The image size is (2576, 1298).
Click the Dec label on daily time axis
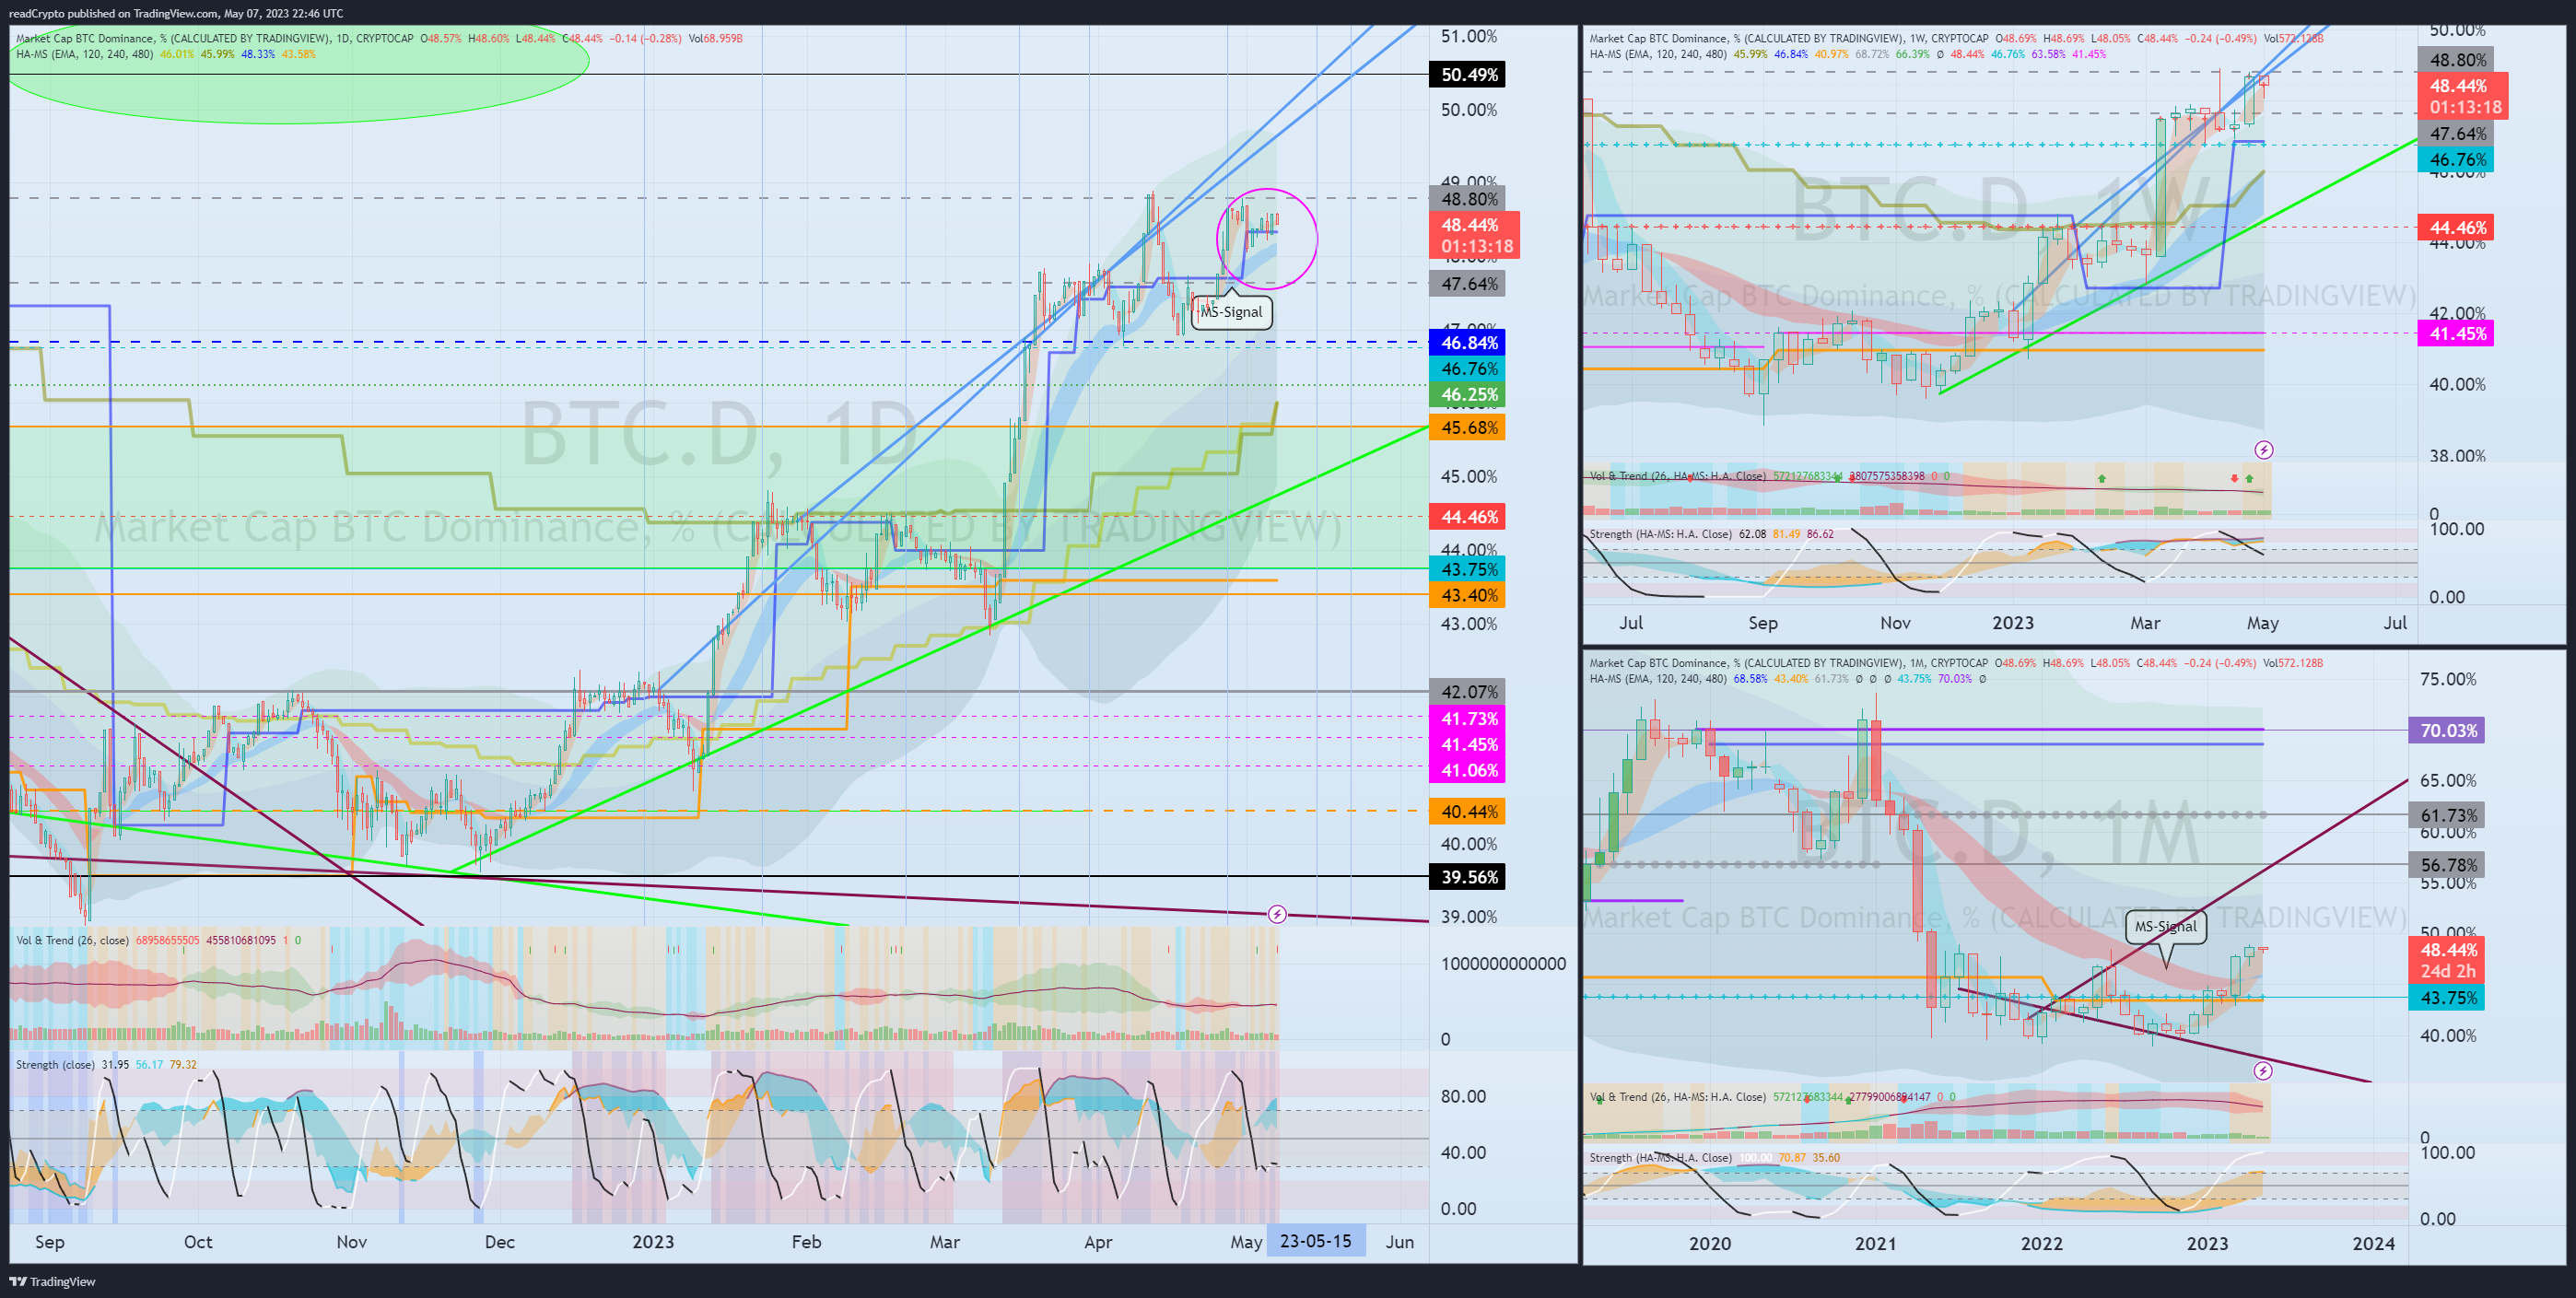click(499, 1242)
